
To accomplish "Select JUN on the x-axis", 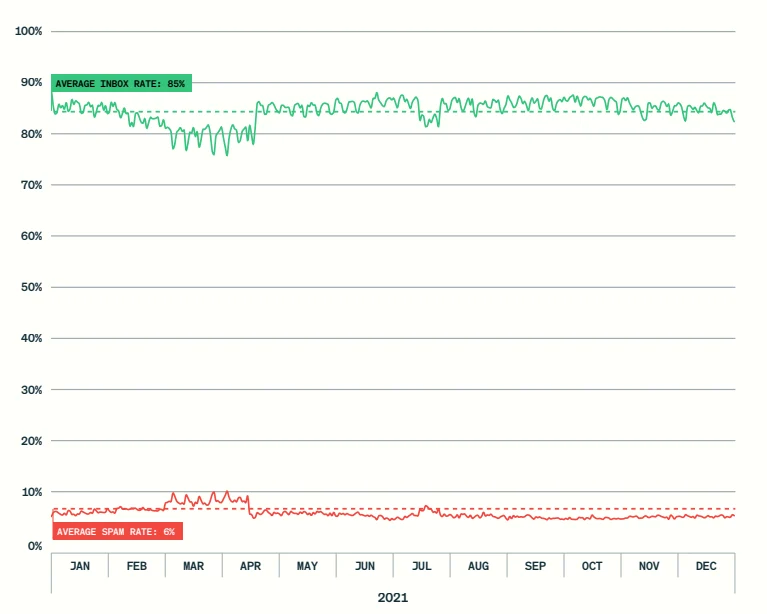I will (365, 567).
